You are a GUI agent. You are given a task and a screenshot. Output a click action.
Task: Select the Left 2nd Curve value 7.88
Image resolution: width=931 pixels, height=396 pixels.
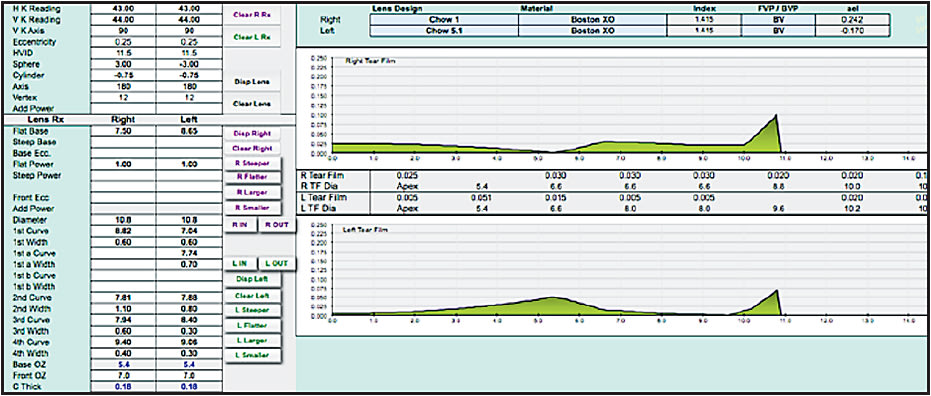189,297
